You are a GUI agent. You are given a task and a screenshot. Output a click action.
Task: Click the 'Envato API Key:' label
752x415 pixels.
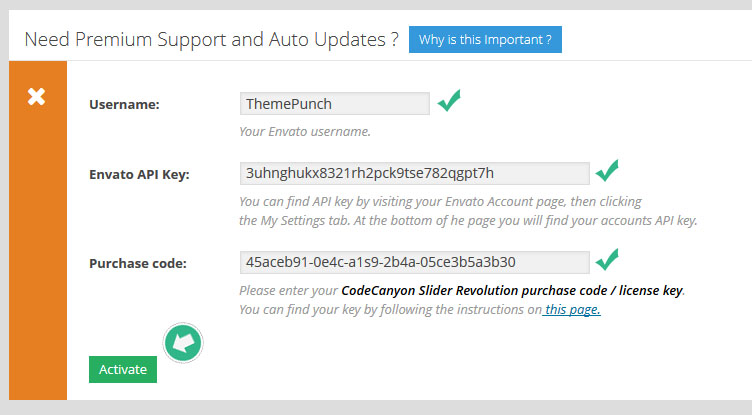tap(139, 174)
